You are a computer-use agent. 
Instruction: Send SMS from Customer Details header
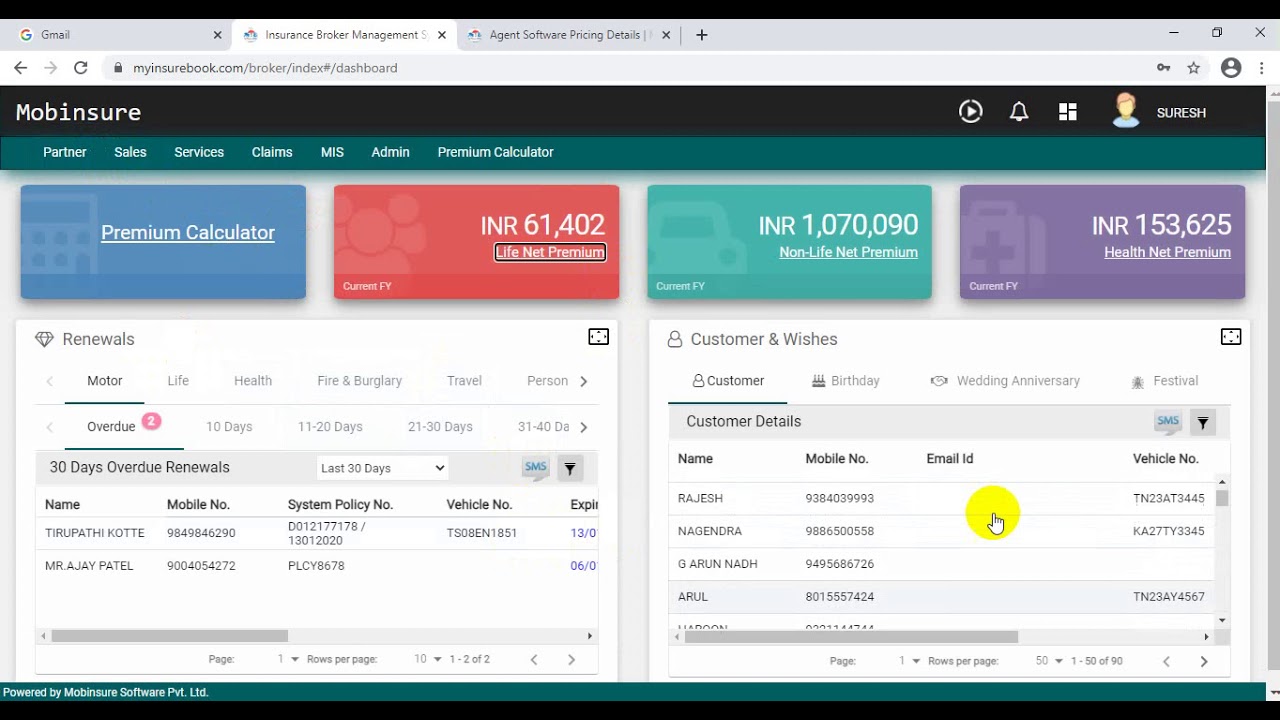tap(1168, 422)
